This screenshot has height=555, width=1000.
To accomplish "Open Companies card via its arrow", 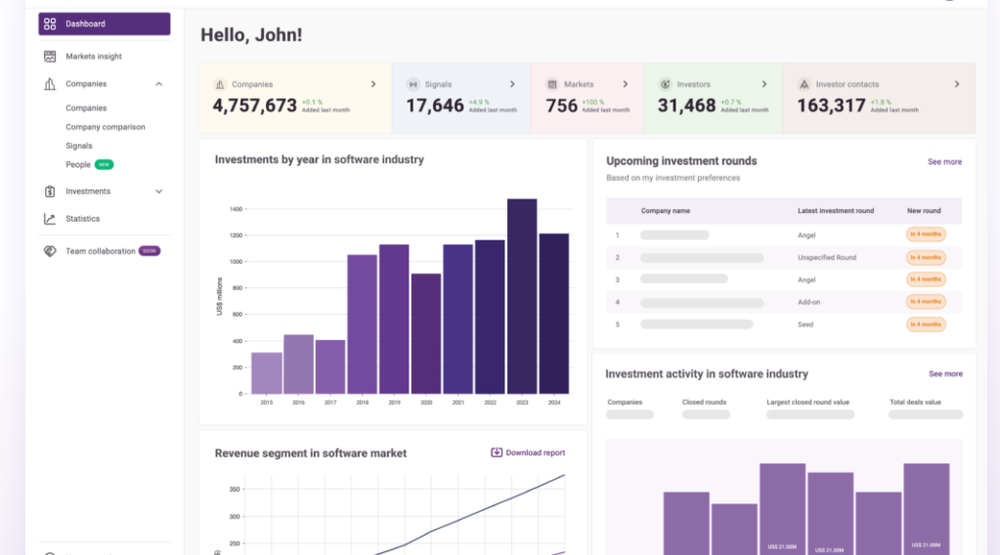I will (x=374, y=84).
